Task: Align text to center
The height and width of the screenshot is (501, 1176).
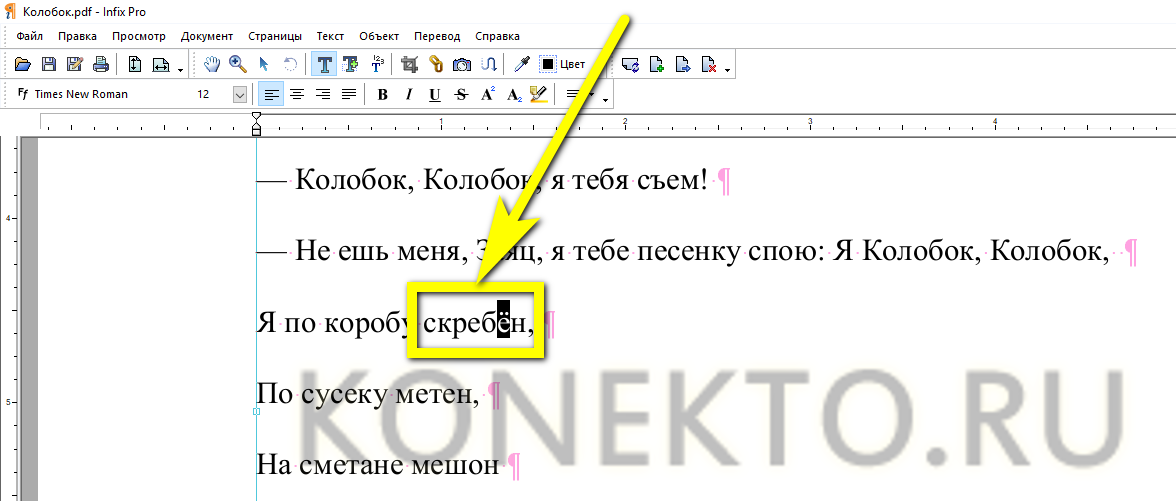Action: coord(296,95)
